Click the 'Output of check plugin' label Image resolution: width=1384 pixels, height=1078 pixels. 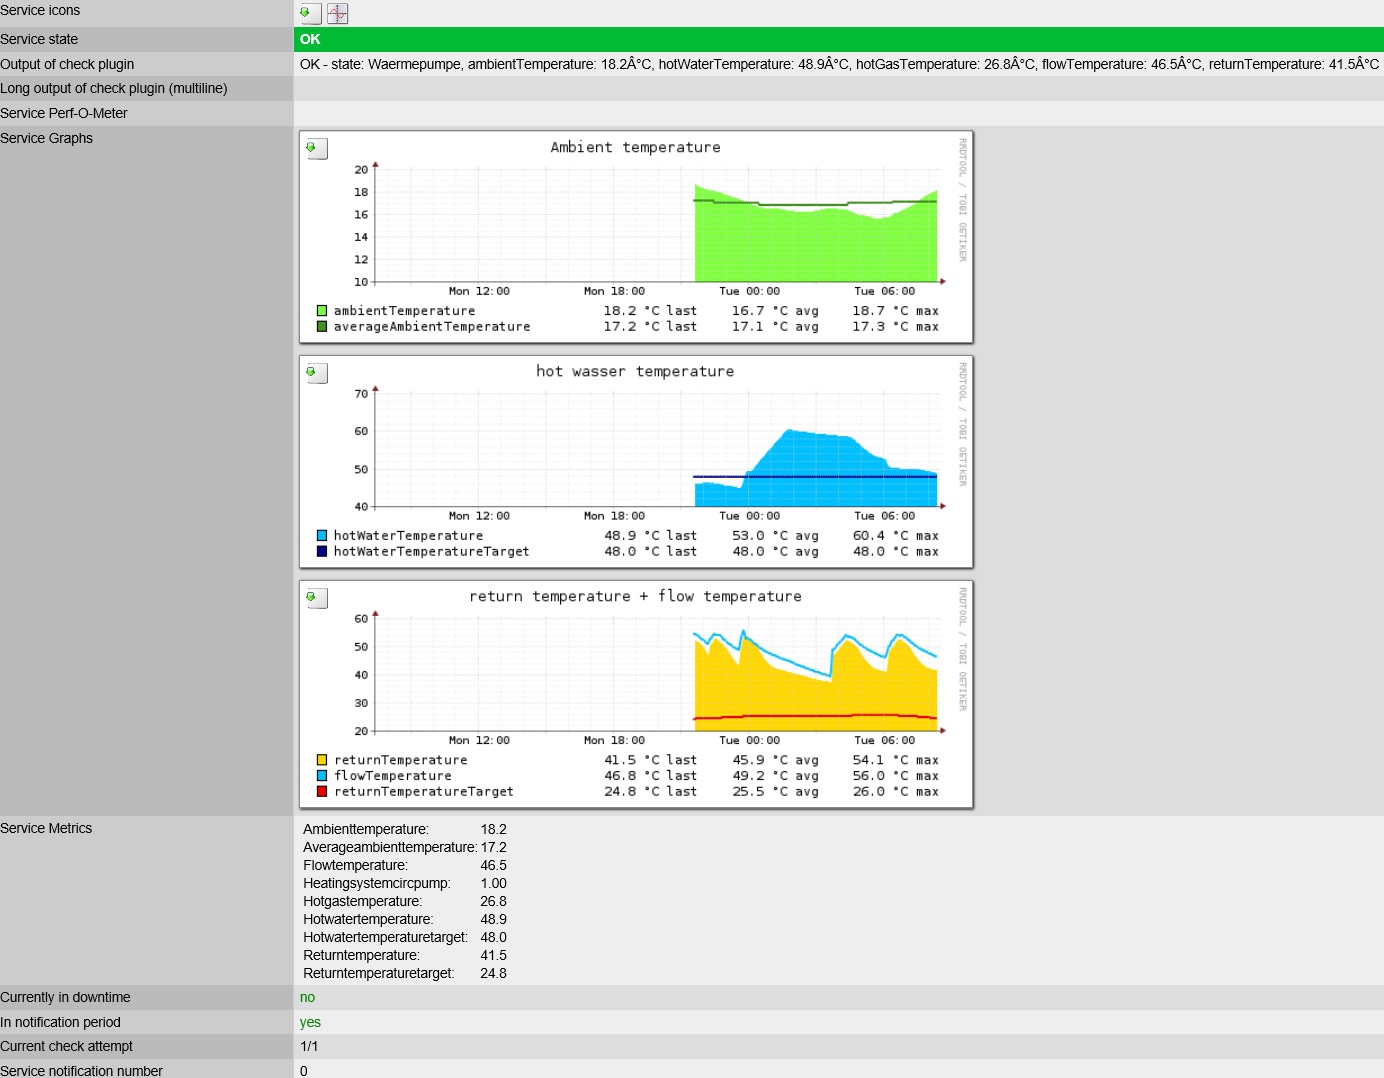[x=67, y=64]
